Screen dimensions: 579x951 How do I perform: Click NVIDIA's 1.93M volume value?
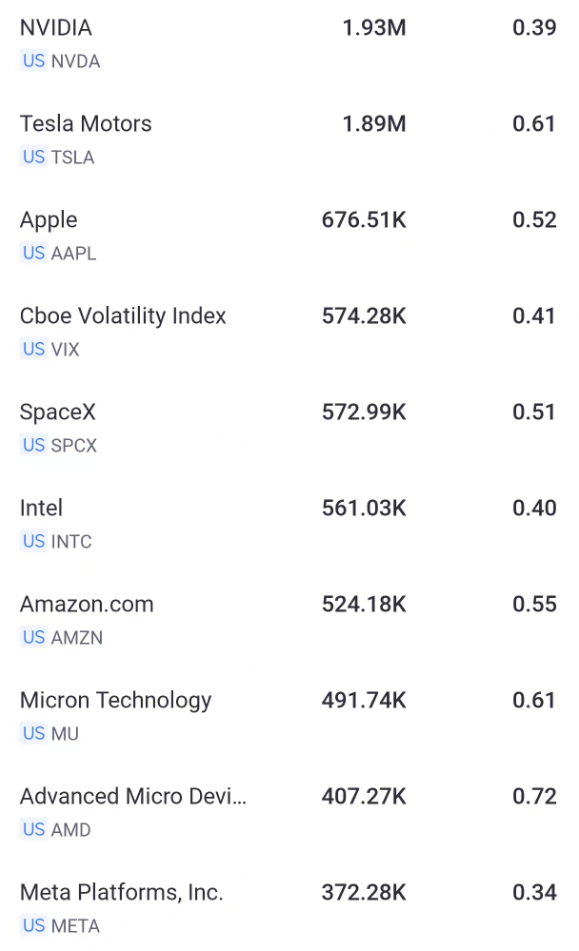[x=374, y=28]
